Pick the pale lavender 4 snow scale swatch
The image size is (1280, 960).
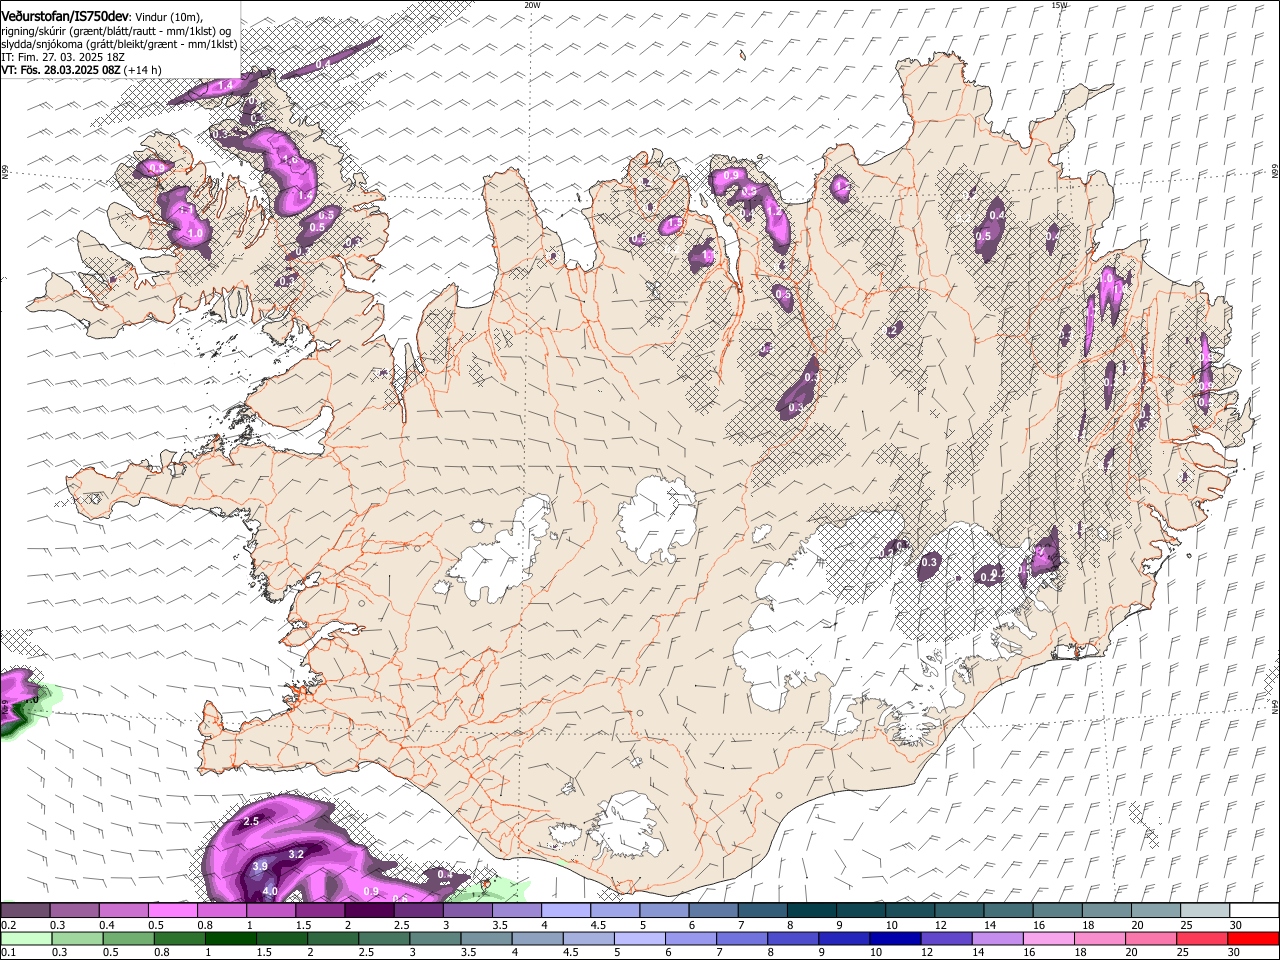[566, 910]
